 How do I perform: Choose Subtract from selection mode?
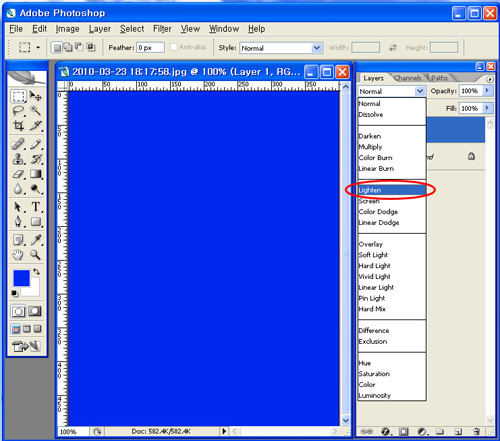pos(79,47)
